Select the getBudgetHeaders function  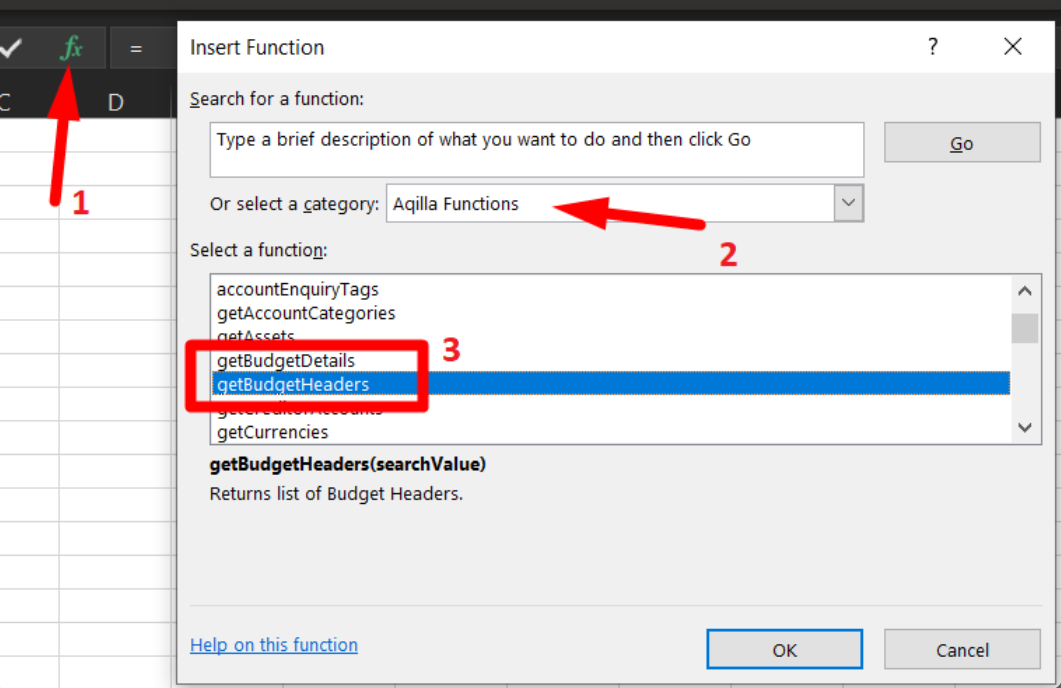pos(293,384)
